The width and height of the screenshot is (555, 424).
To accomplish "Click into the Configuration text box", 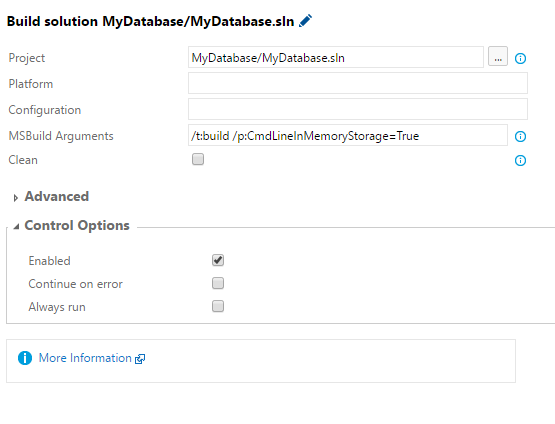I will (x=358, y=109).
